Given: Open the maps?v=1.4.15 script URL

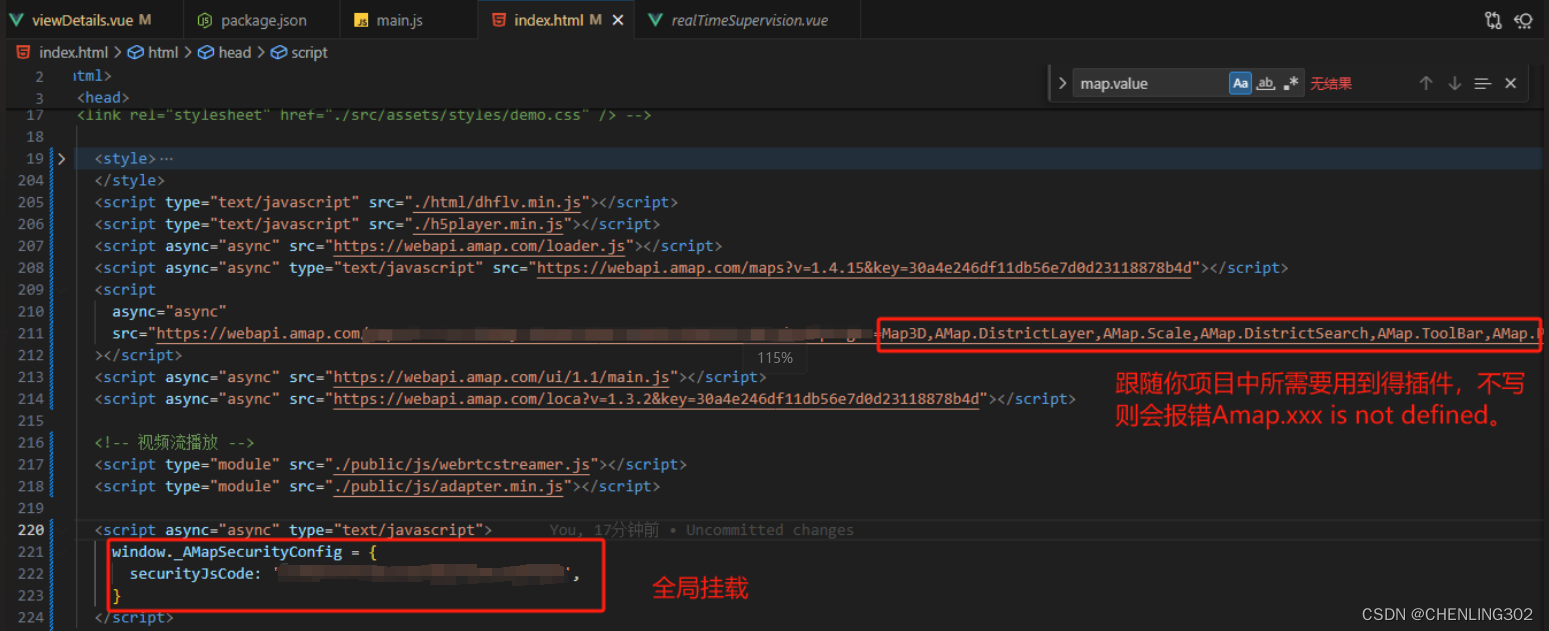Looking at the screenshot, I should pos(866,268).
